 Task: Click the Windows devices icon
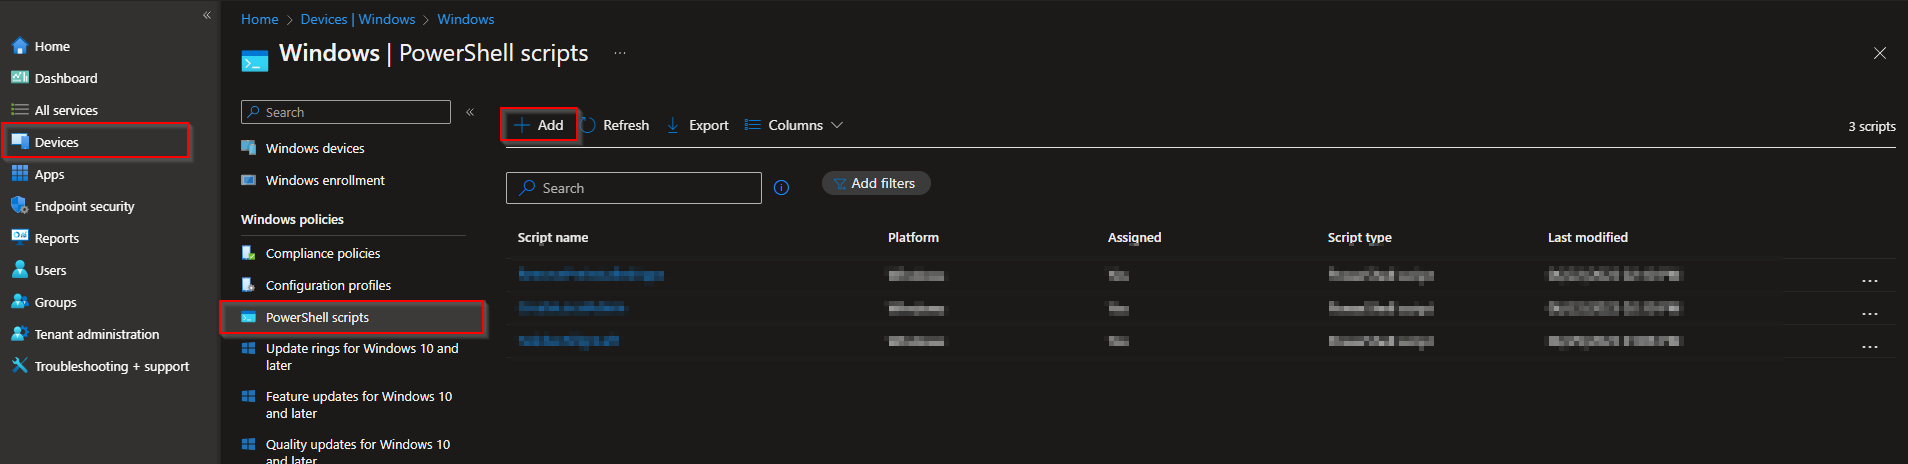[x=249, y=148]
